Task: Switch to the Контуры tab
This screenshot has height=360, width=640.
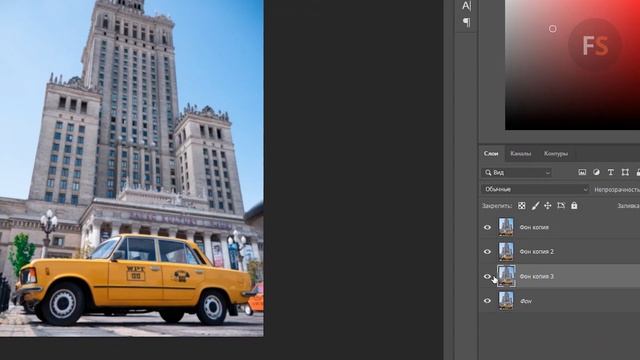Action: click(556, 154)
